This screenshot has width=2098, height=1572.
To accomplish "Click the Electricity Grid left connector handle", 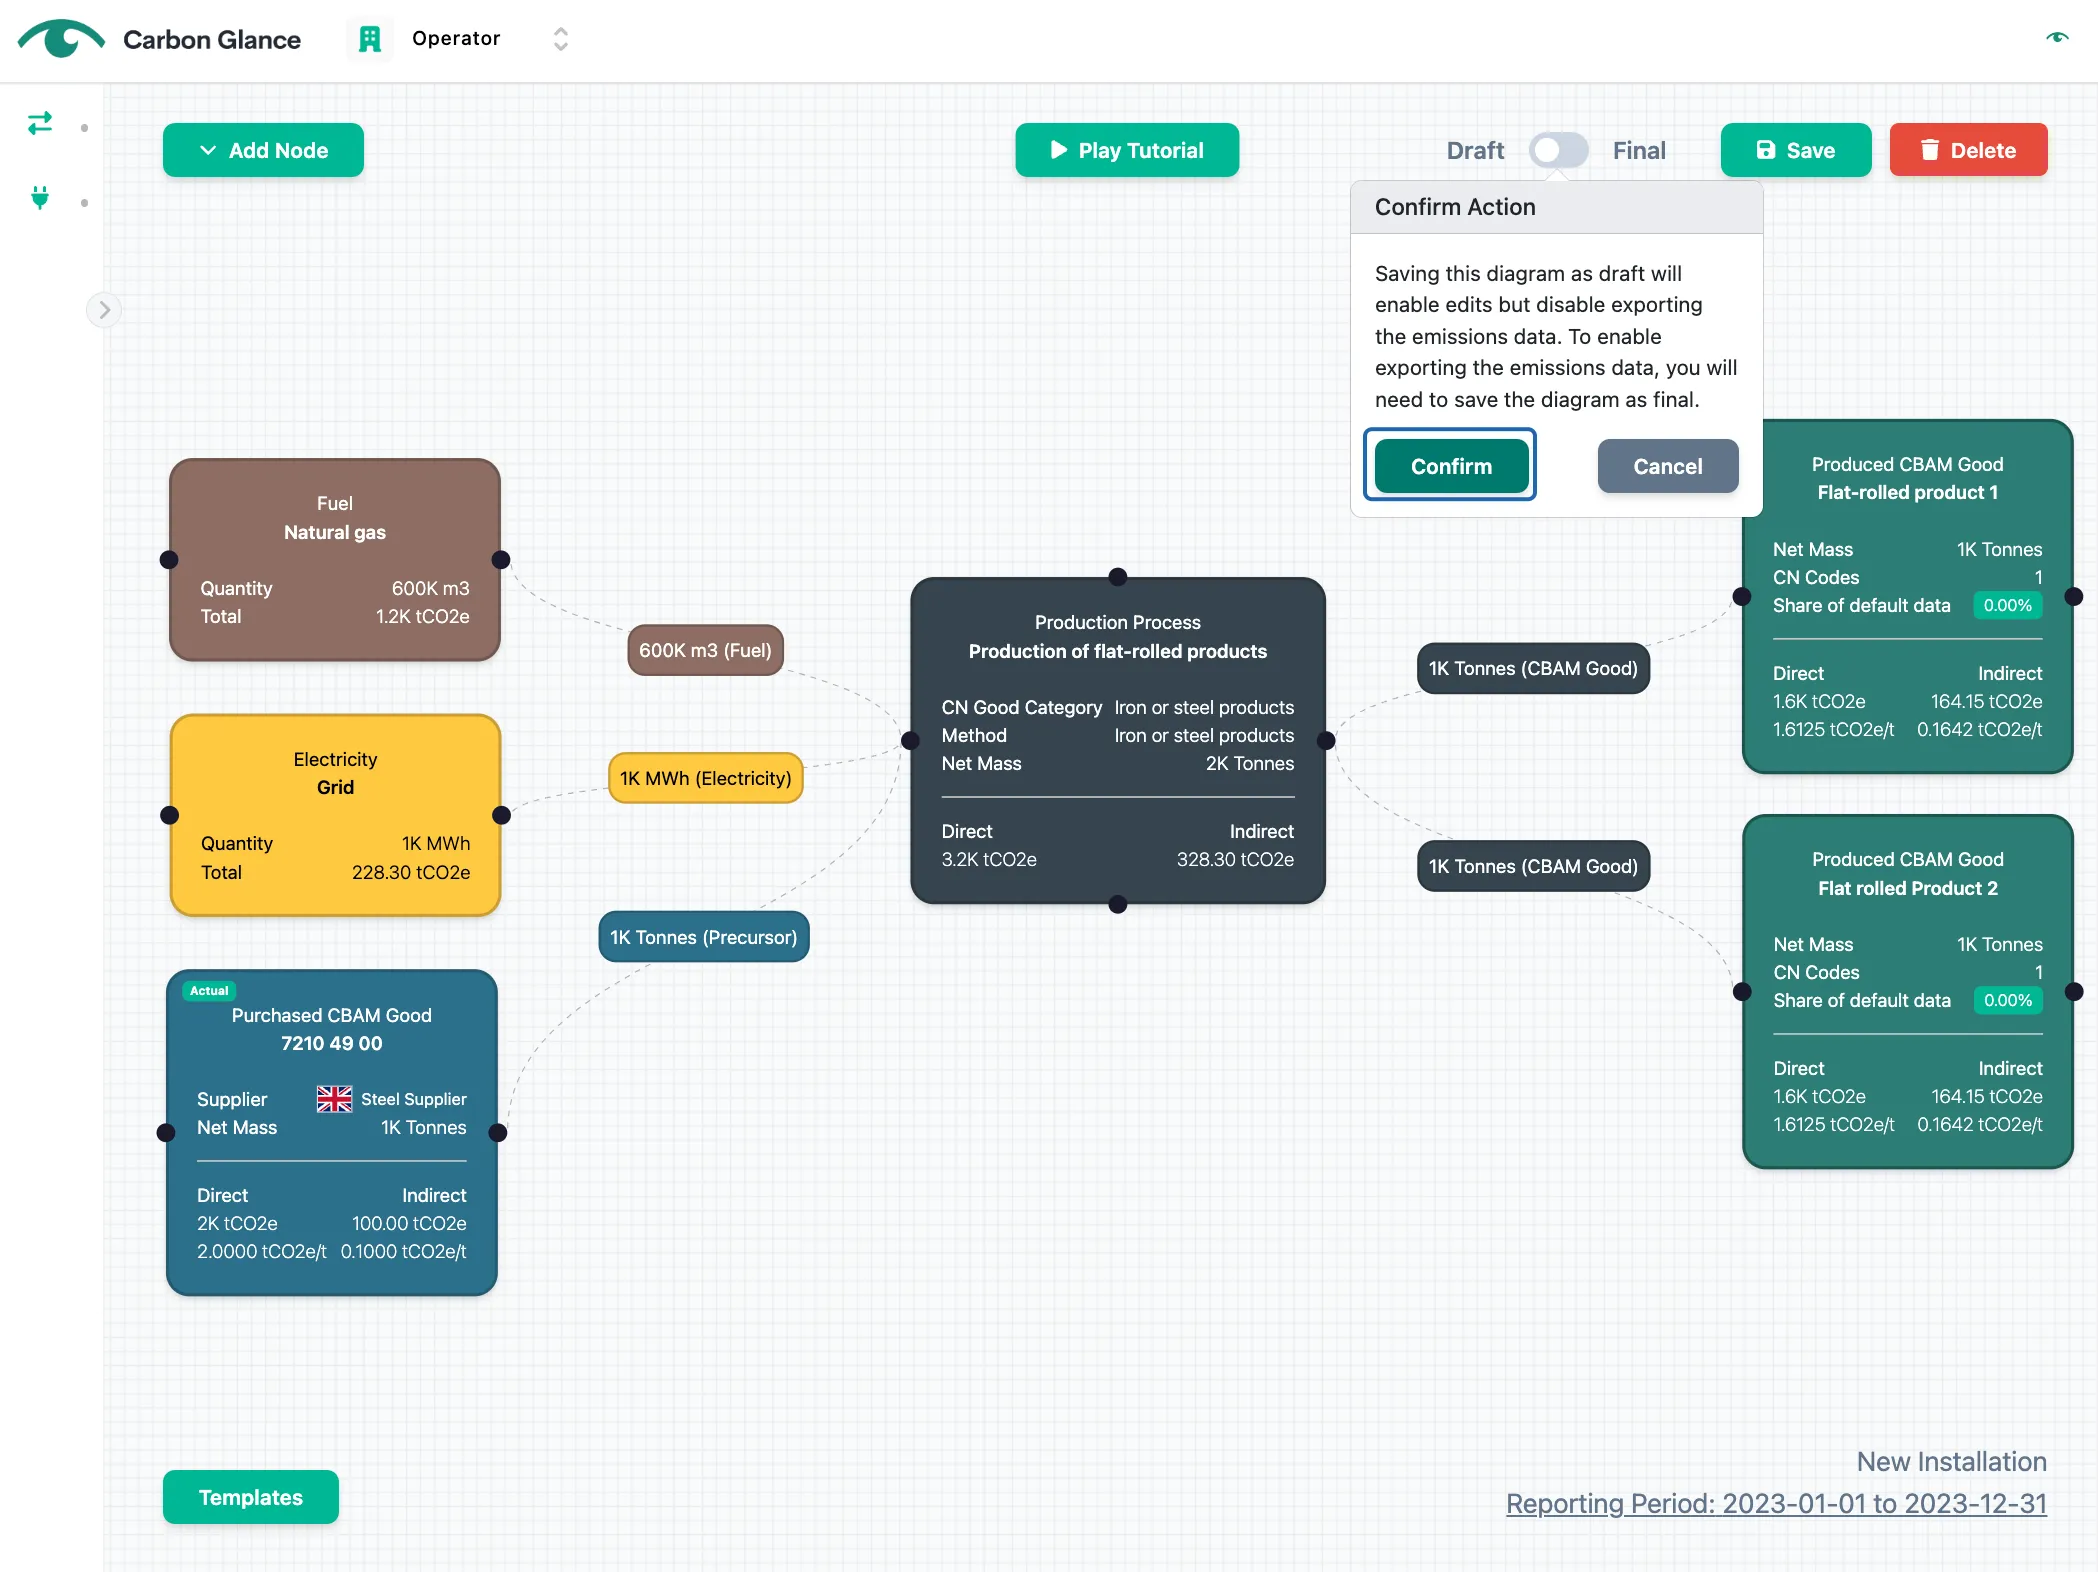I will (170, 815).
